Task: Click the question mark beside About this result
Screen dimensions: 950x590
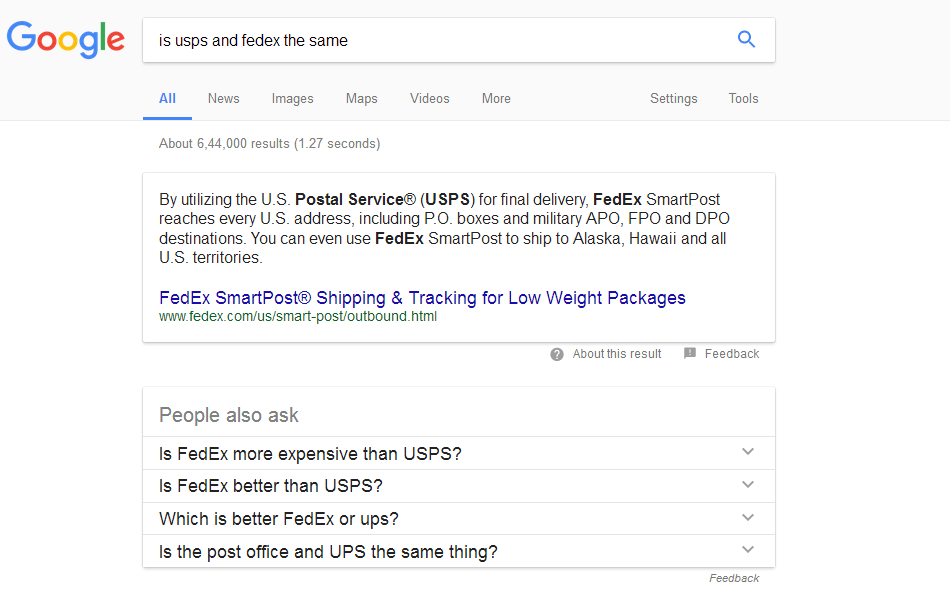Action: coord(557,353)
